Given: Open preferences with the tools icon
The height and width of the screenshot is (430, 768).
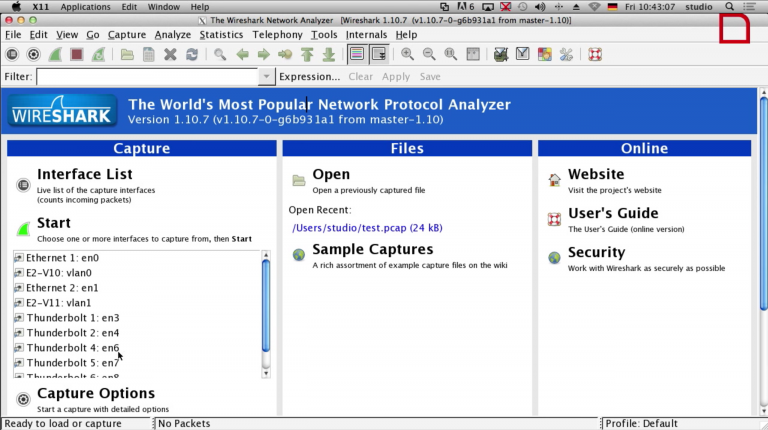Looking at the screenshot, I should pyautogui.click(x=566, y=54).
